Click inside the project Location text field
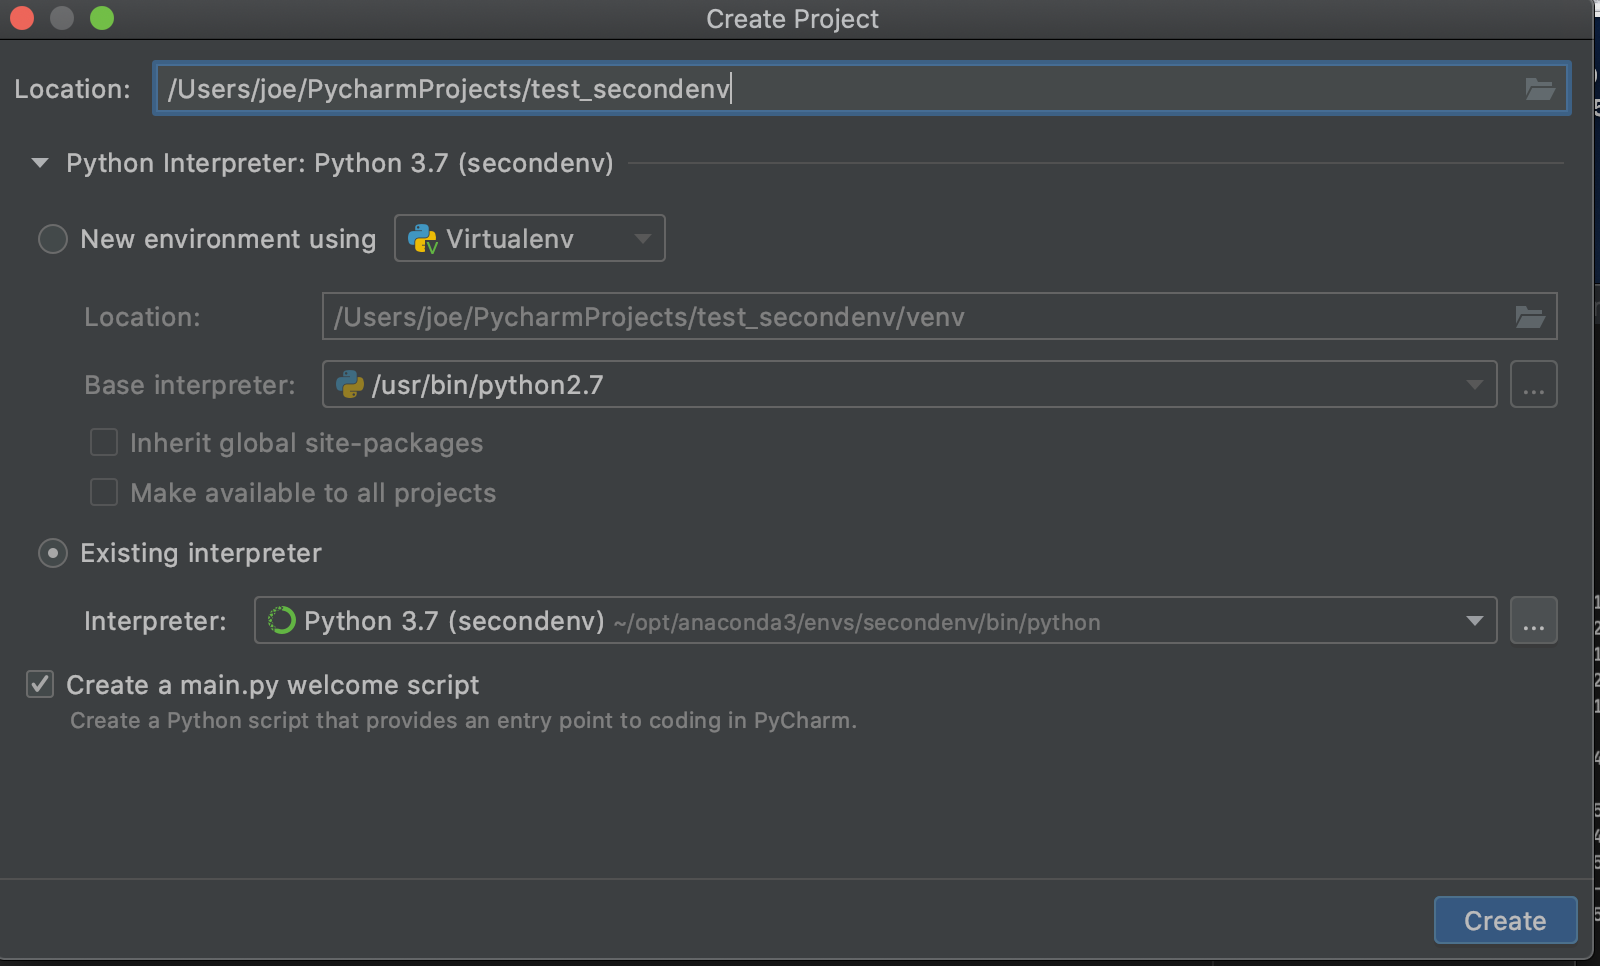The image size is (1600, 966). [x=600, y=89]
